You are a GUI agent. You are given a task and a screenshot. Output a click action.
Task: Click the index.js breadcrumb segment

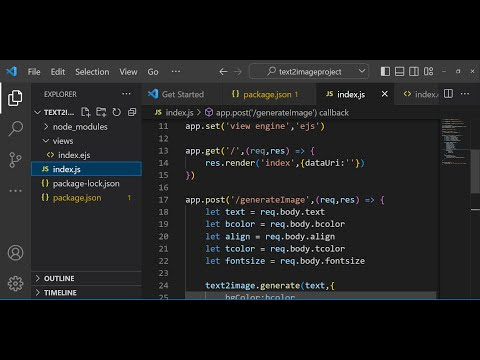(174, 113)
